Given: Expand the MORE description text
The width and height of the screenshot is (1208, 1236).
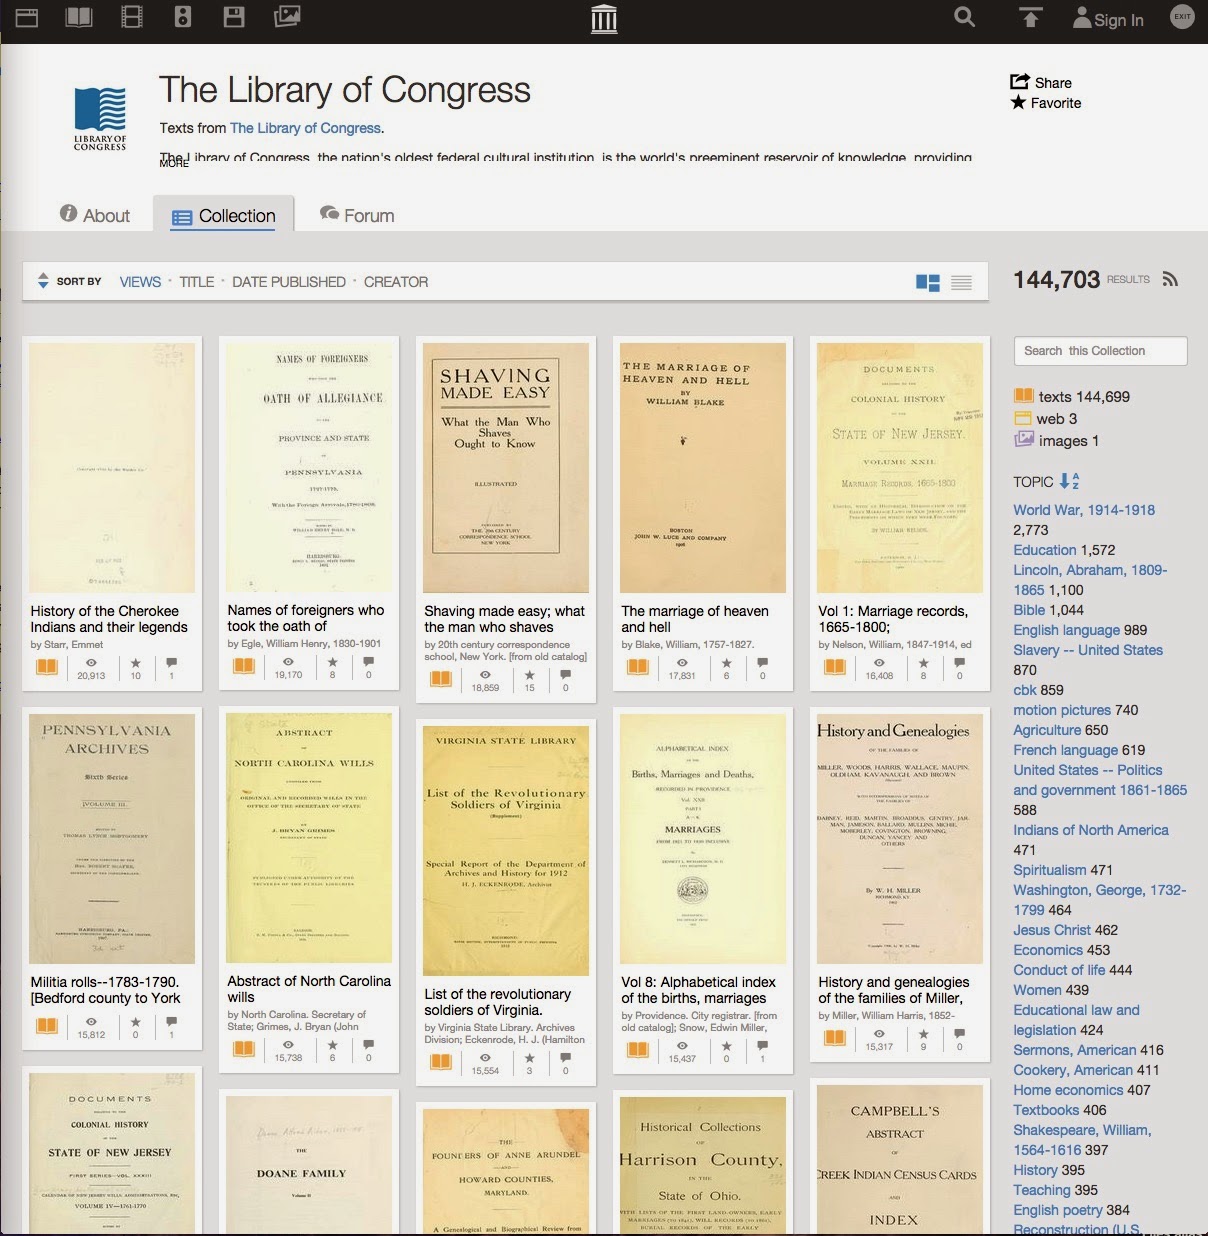Looking at the screenshot, I should pos(172,161).
